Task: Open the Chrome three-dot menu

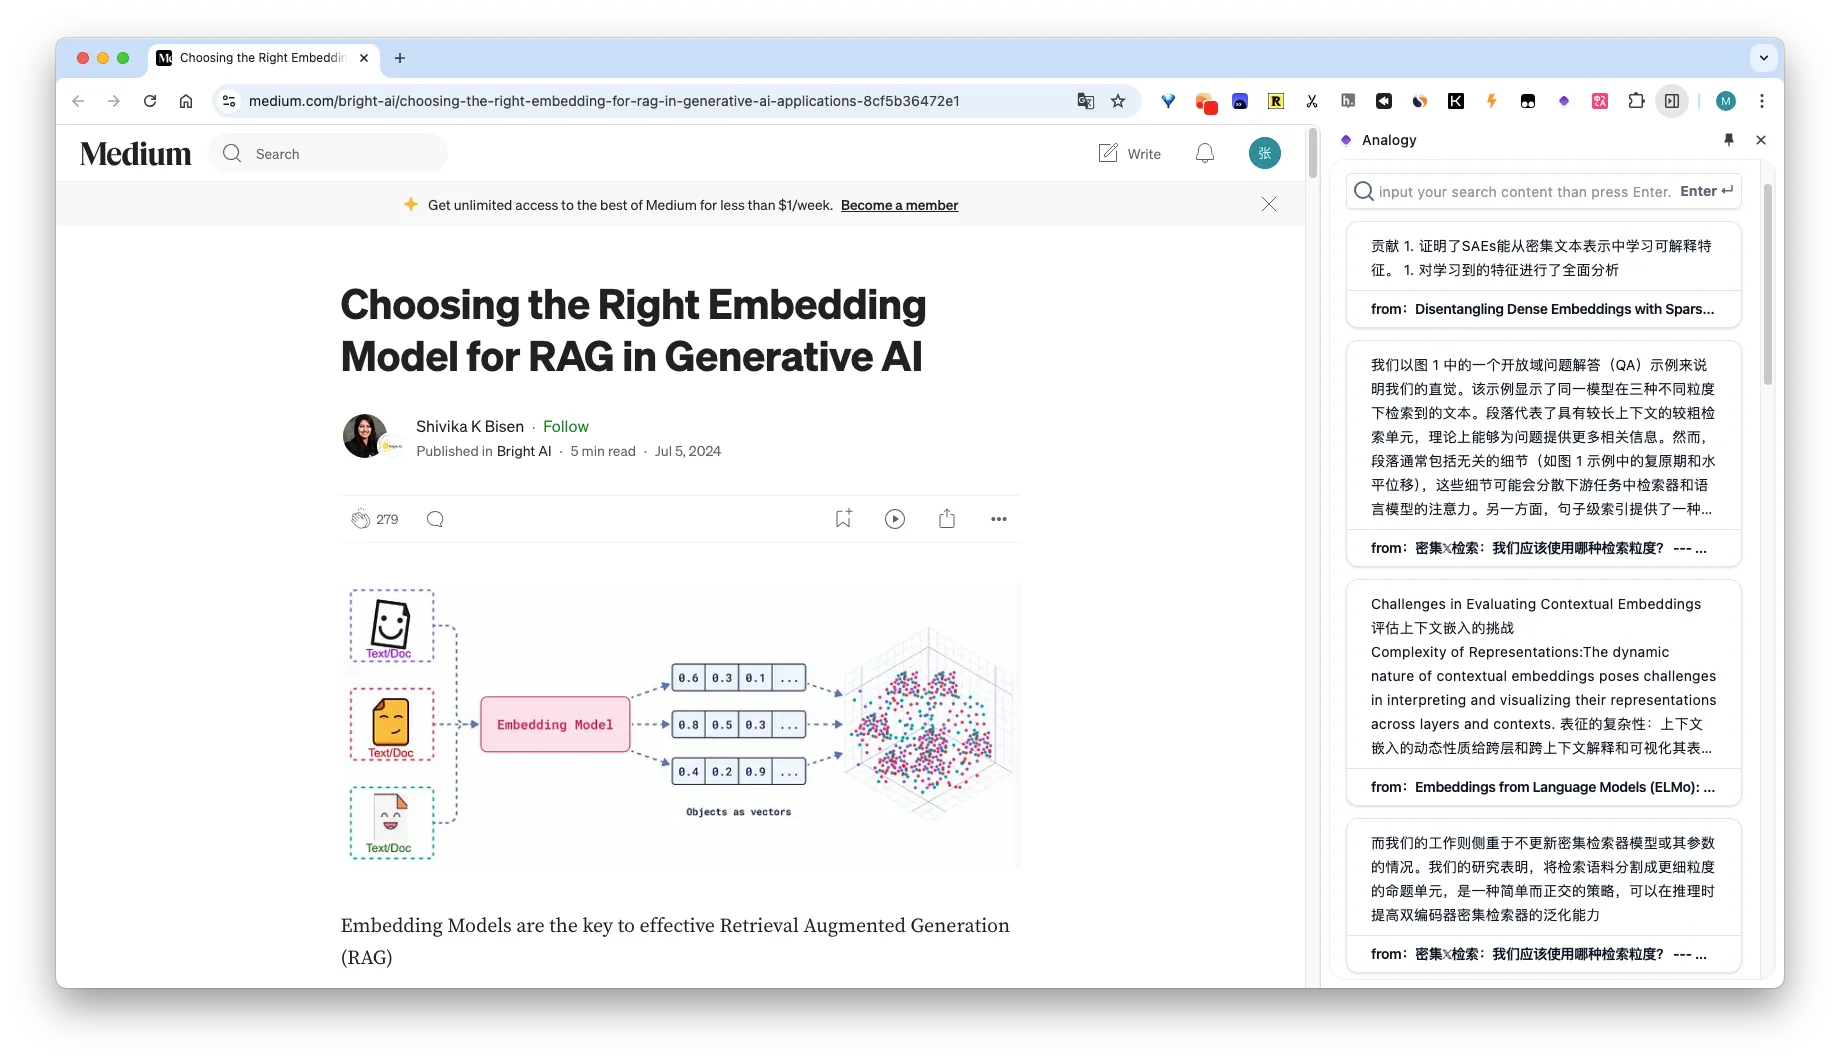Action: (1763, 101)
